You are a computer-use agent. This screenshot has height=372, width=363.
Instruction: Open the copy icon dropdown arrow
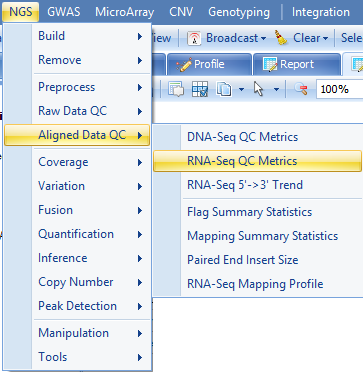(241, 89)
